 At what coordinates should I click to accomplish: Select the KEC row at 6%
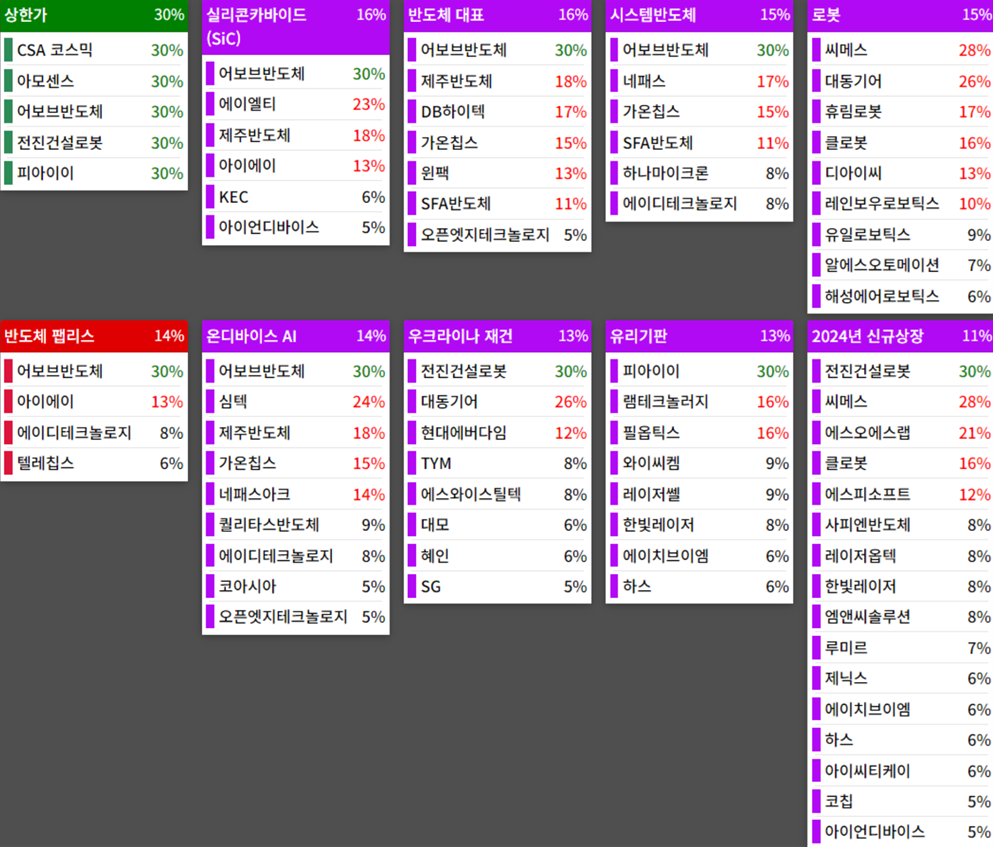pyautogui.click(x=296, y=197)
